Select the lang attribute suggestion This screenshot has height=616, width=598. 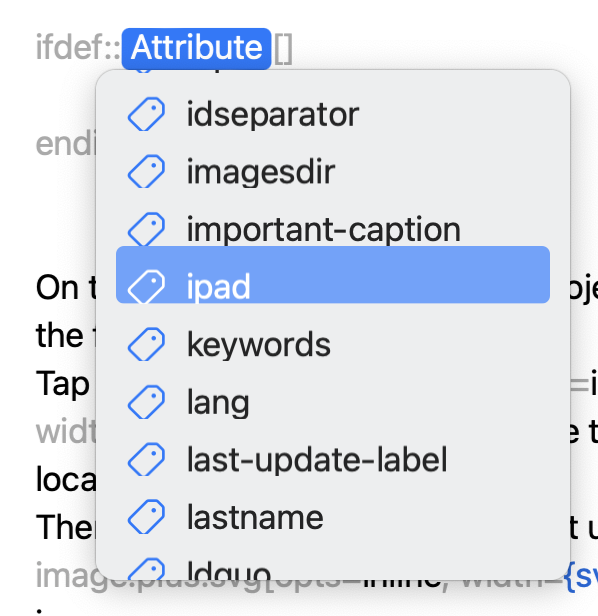point(333,402)
